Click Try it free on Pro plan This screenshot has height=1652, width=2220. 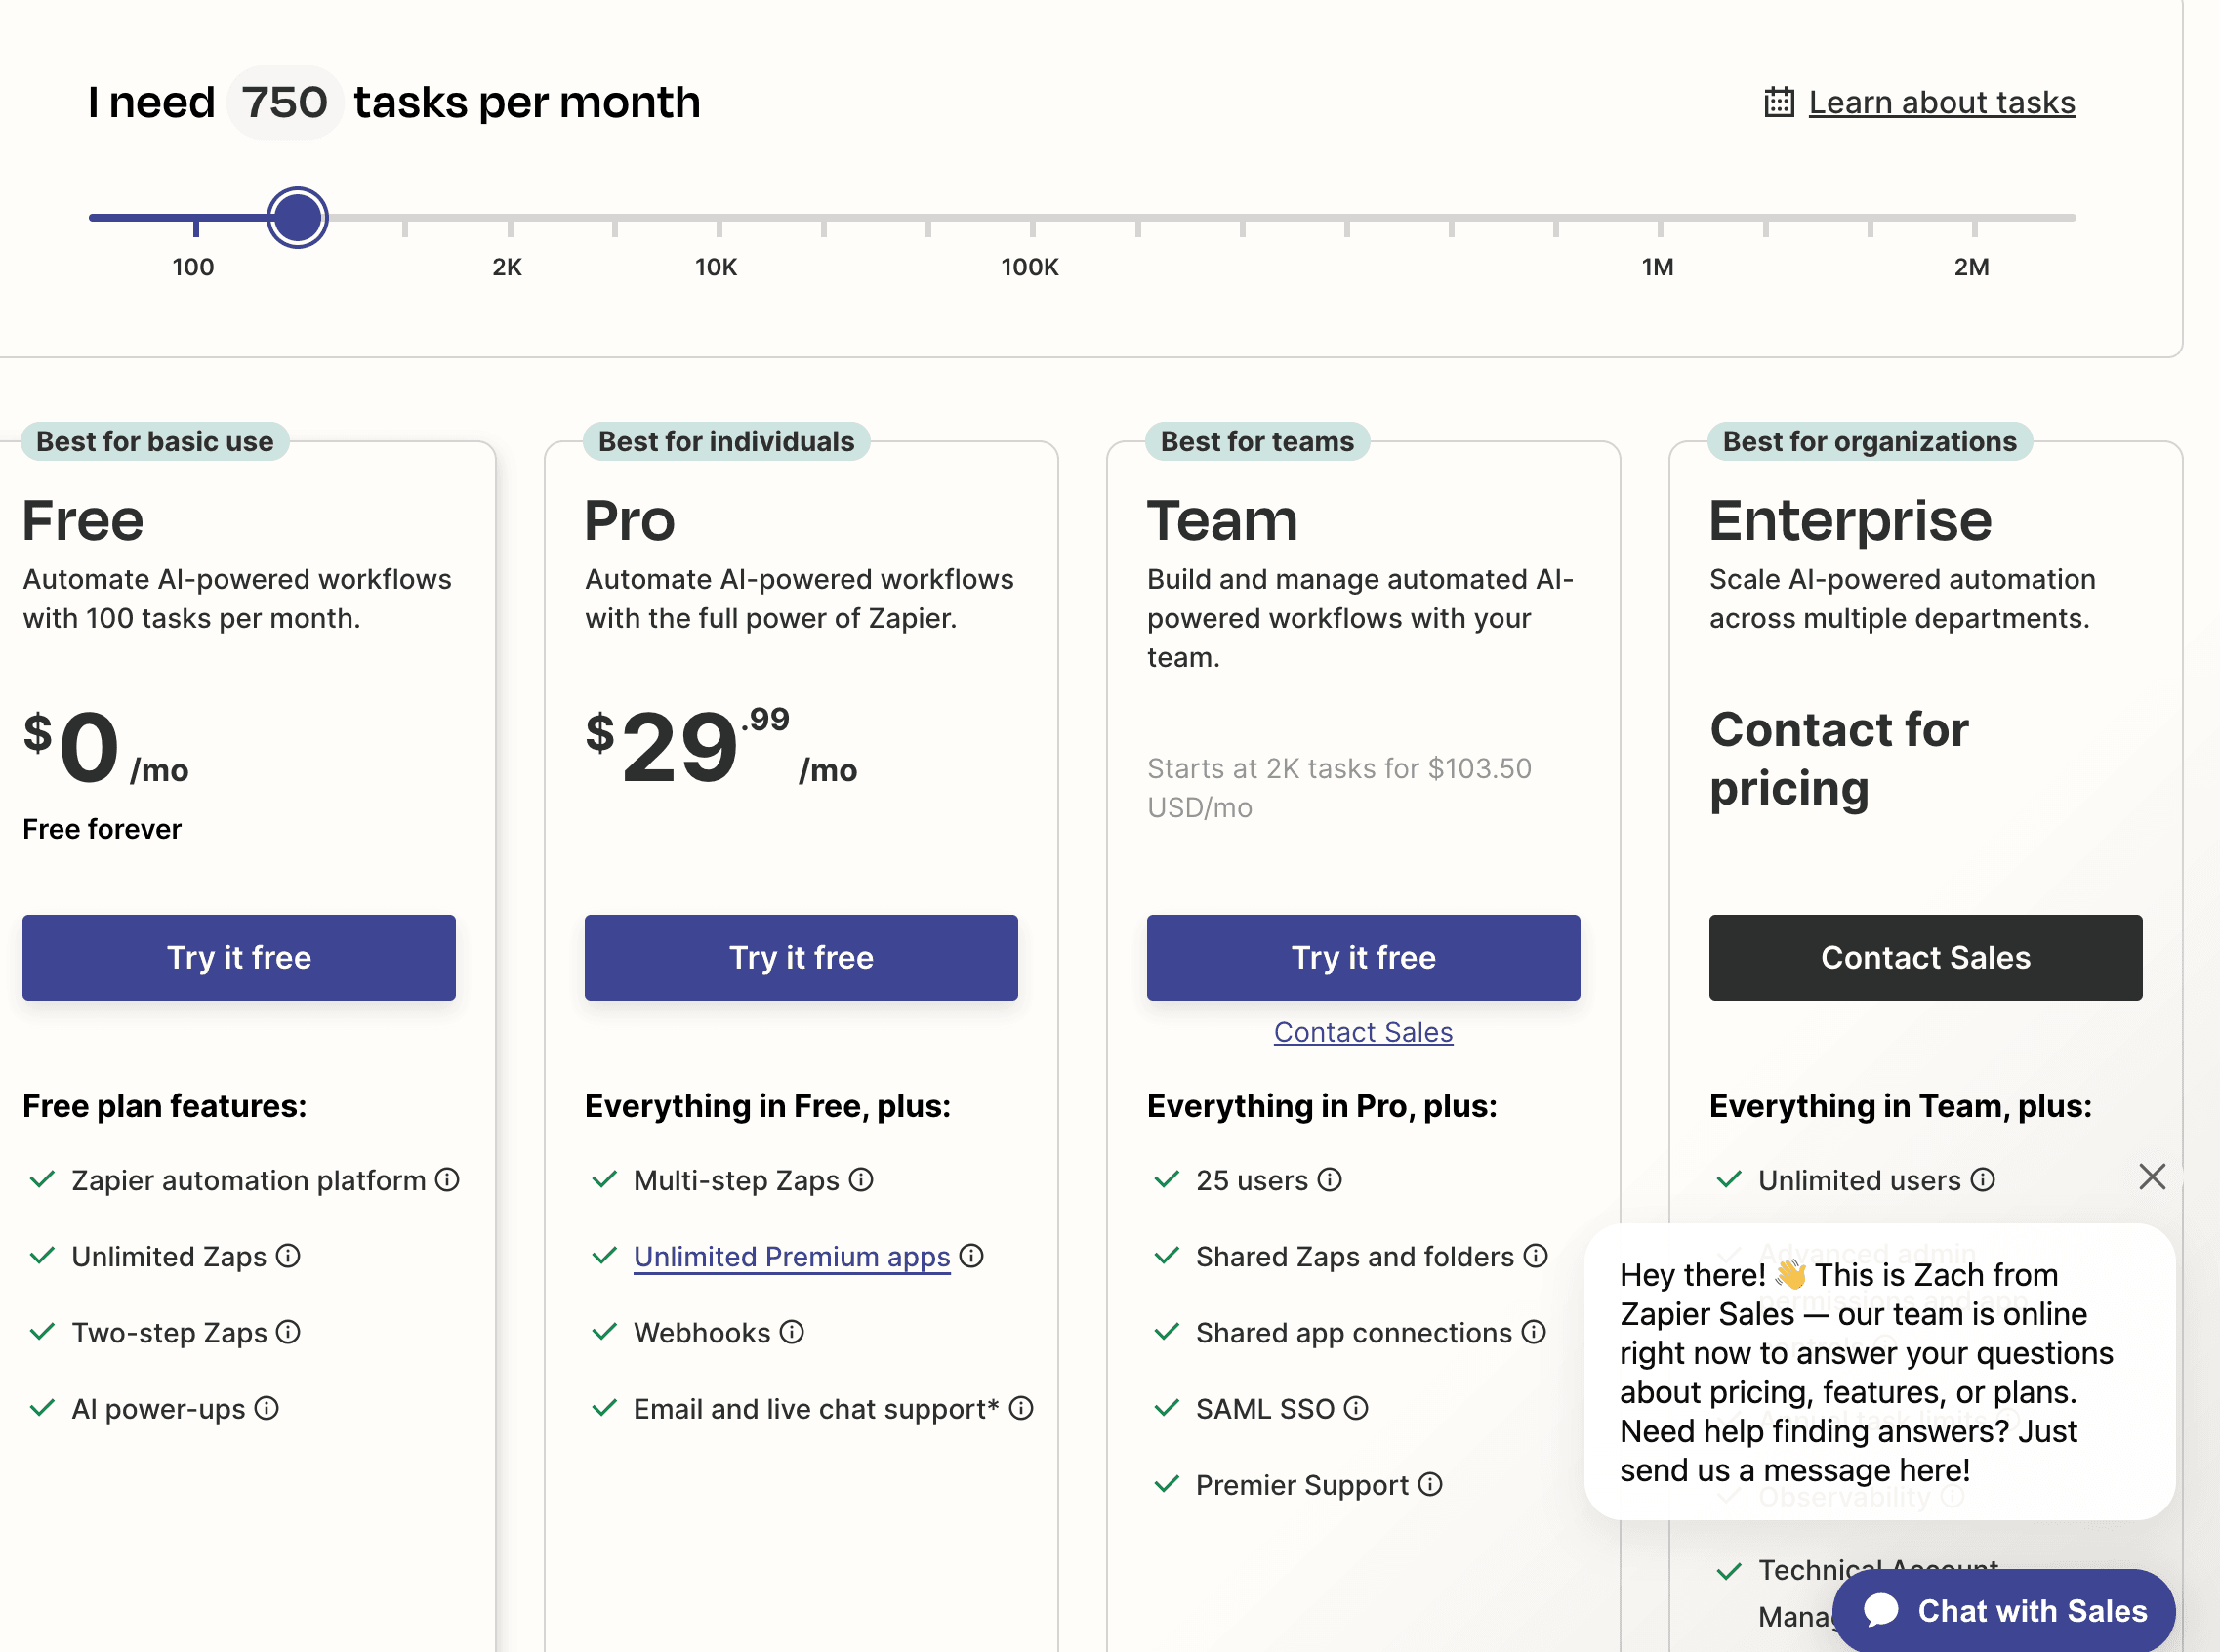click(801, 957)
